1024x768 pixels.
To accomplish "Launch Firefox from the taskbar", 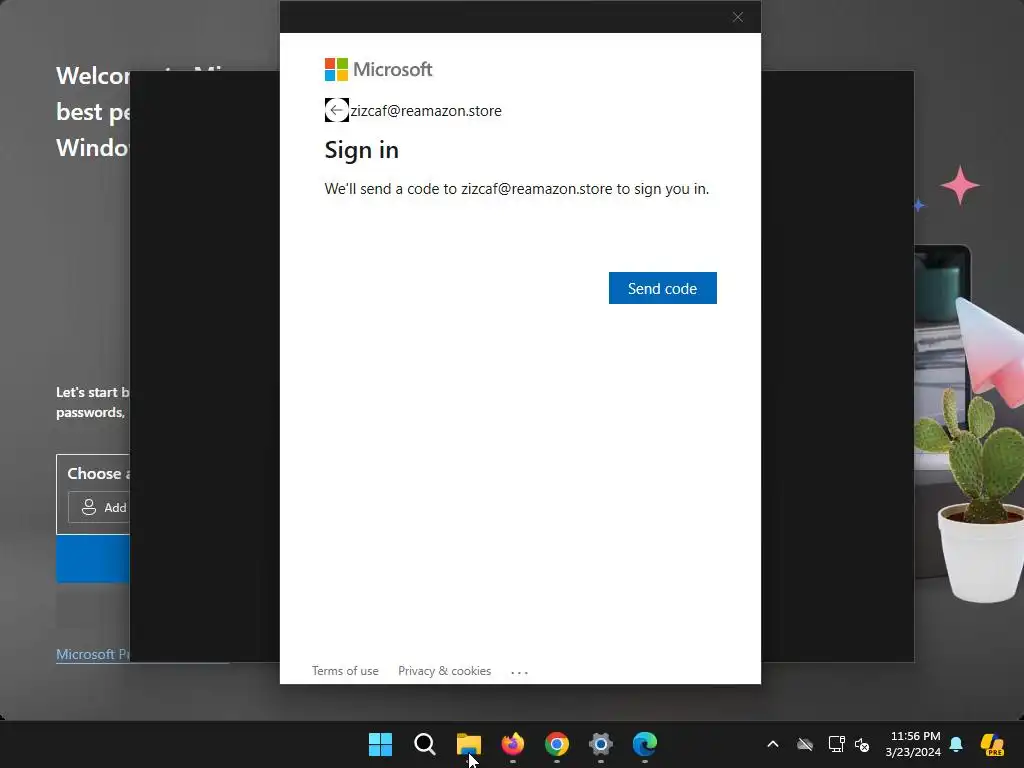I will click(x=513, y=744).
